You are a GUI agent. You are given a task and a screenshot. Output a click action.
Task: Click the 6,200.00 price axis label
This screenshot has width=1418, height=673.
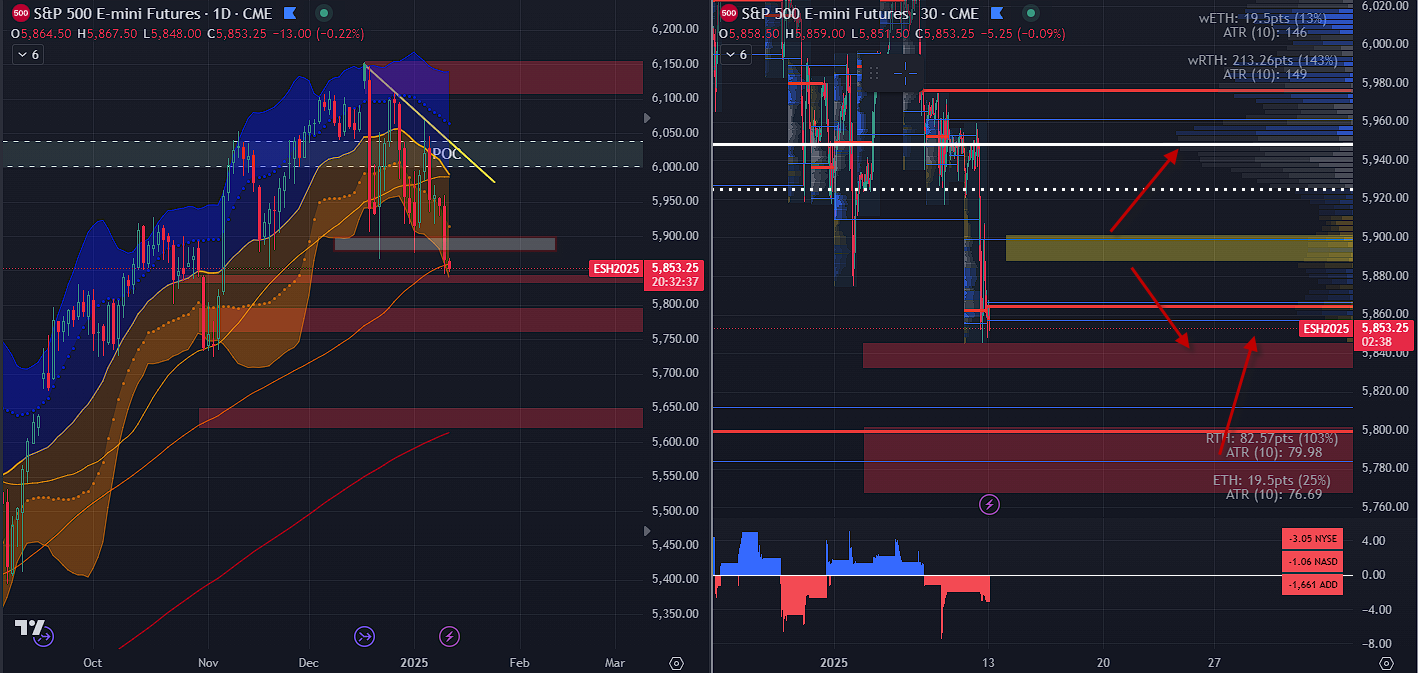pyautogui.click(x=677, y=29)
